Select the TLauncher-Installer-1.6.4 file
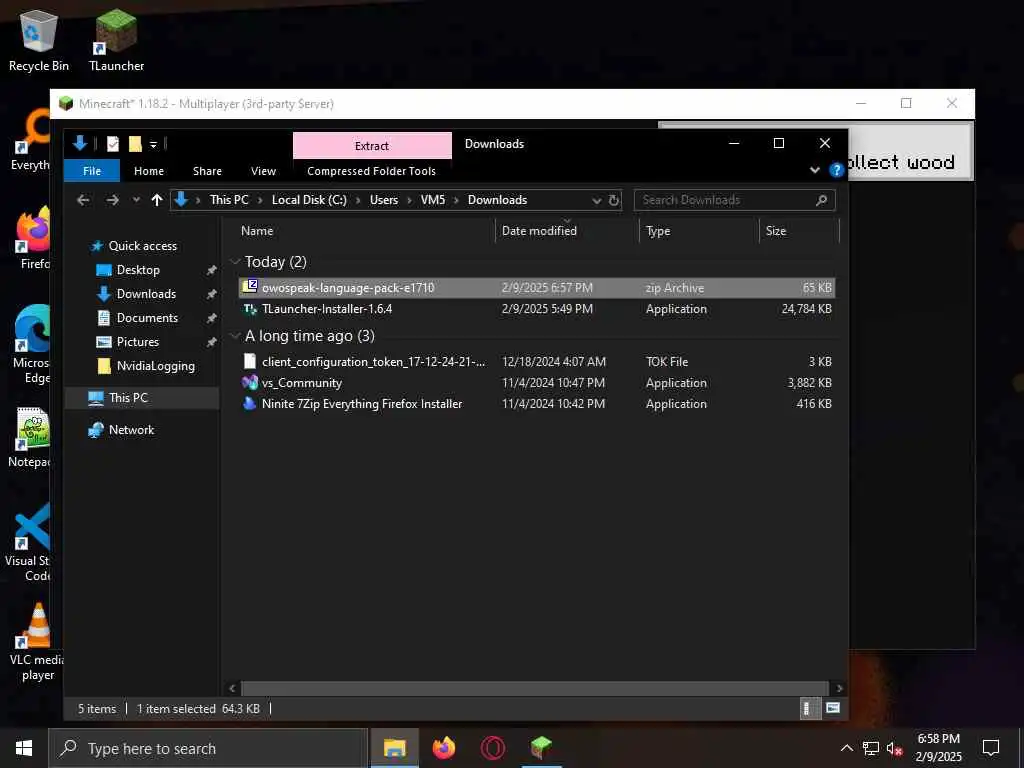1024x768 pixels. (537, 309)
